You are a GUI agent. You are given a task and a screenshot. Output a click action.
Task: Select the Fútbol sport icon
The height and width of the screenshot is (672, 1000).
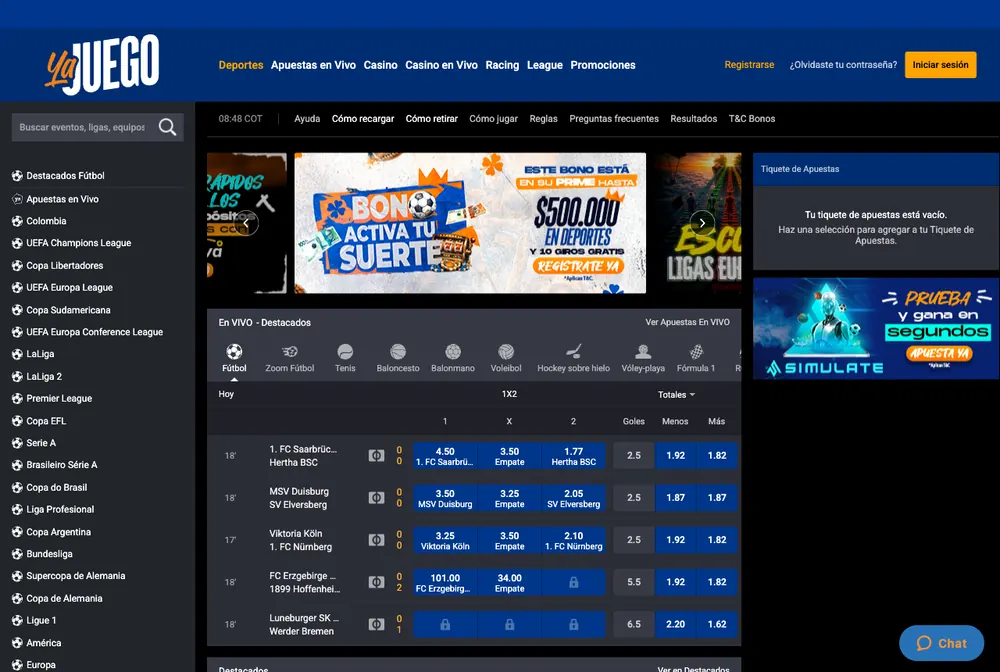click(x=234, y=351)
